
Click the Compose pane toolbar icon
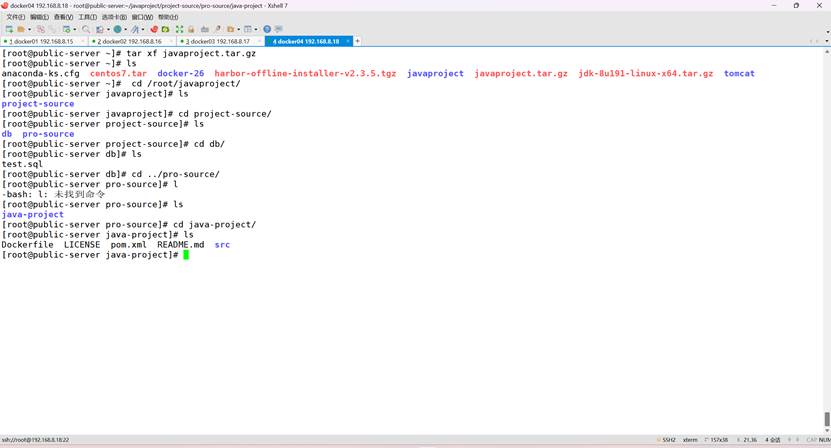100,29
